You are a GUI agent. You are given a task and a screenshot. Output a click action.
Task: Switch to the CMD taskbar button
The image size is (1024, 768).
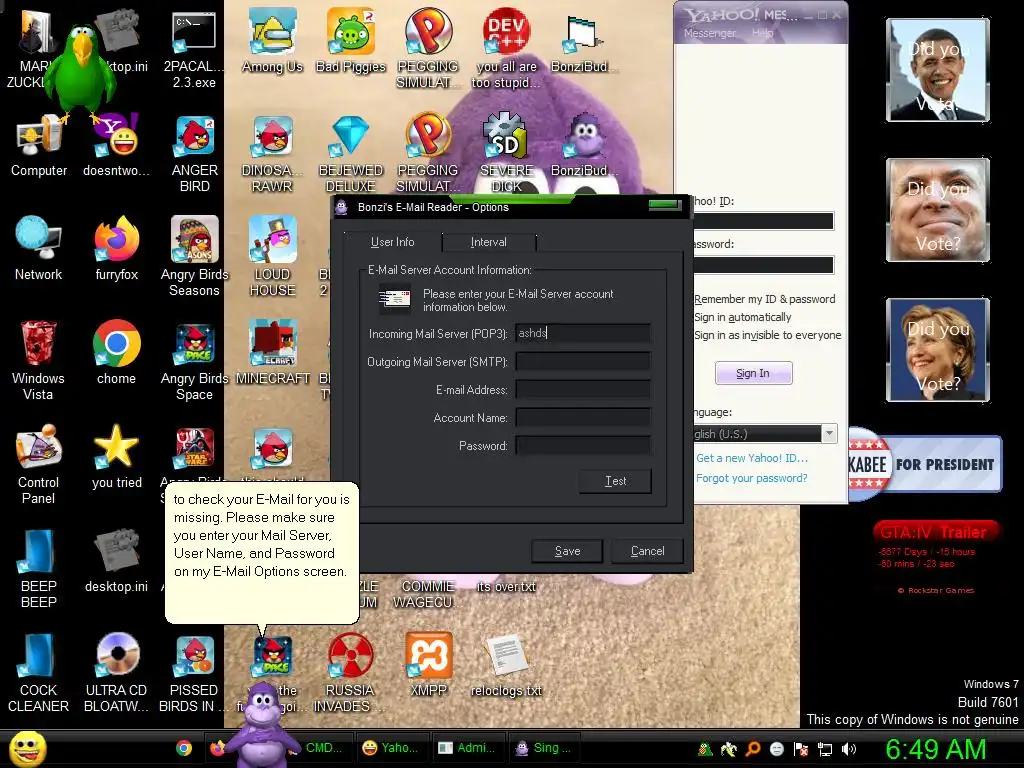click(323, 748)
